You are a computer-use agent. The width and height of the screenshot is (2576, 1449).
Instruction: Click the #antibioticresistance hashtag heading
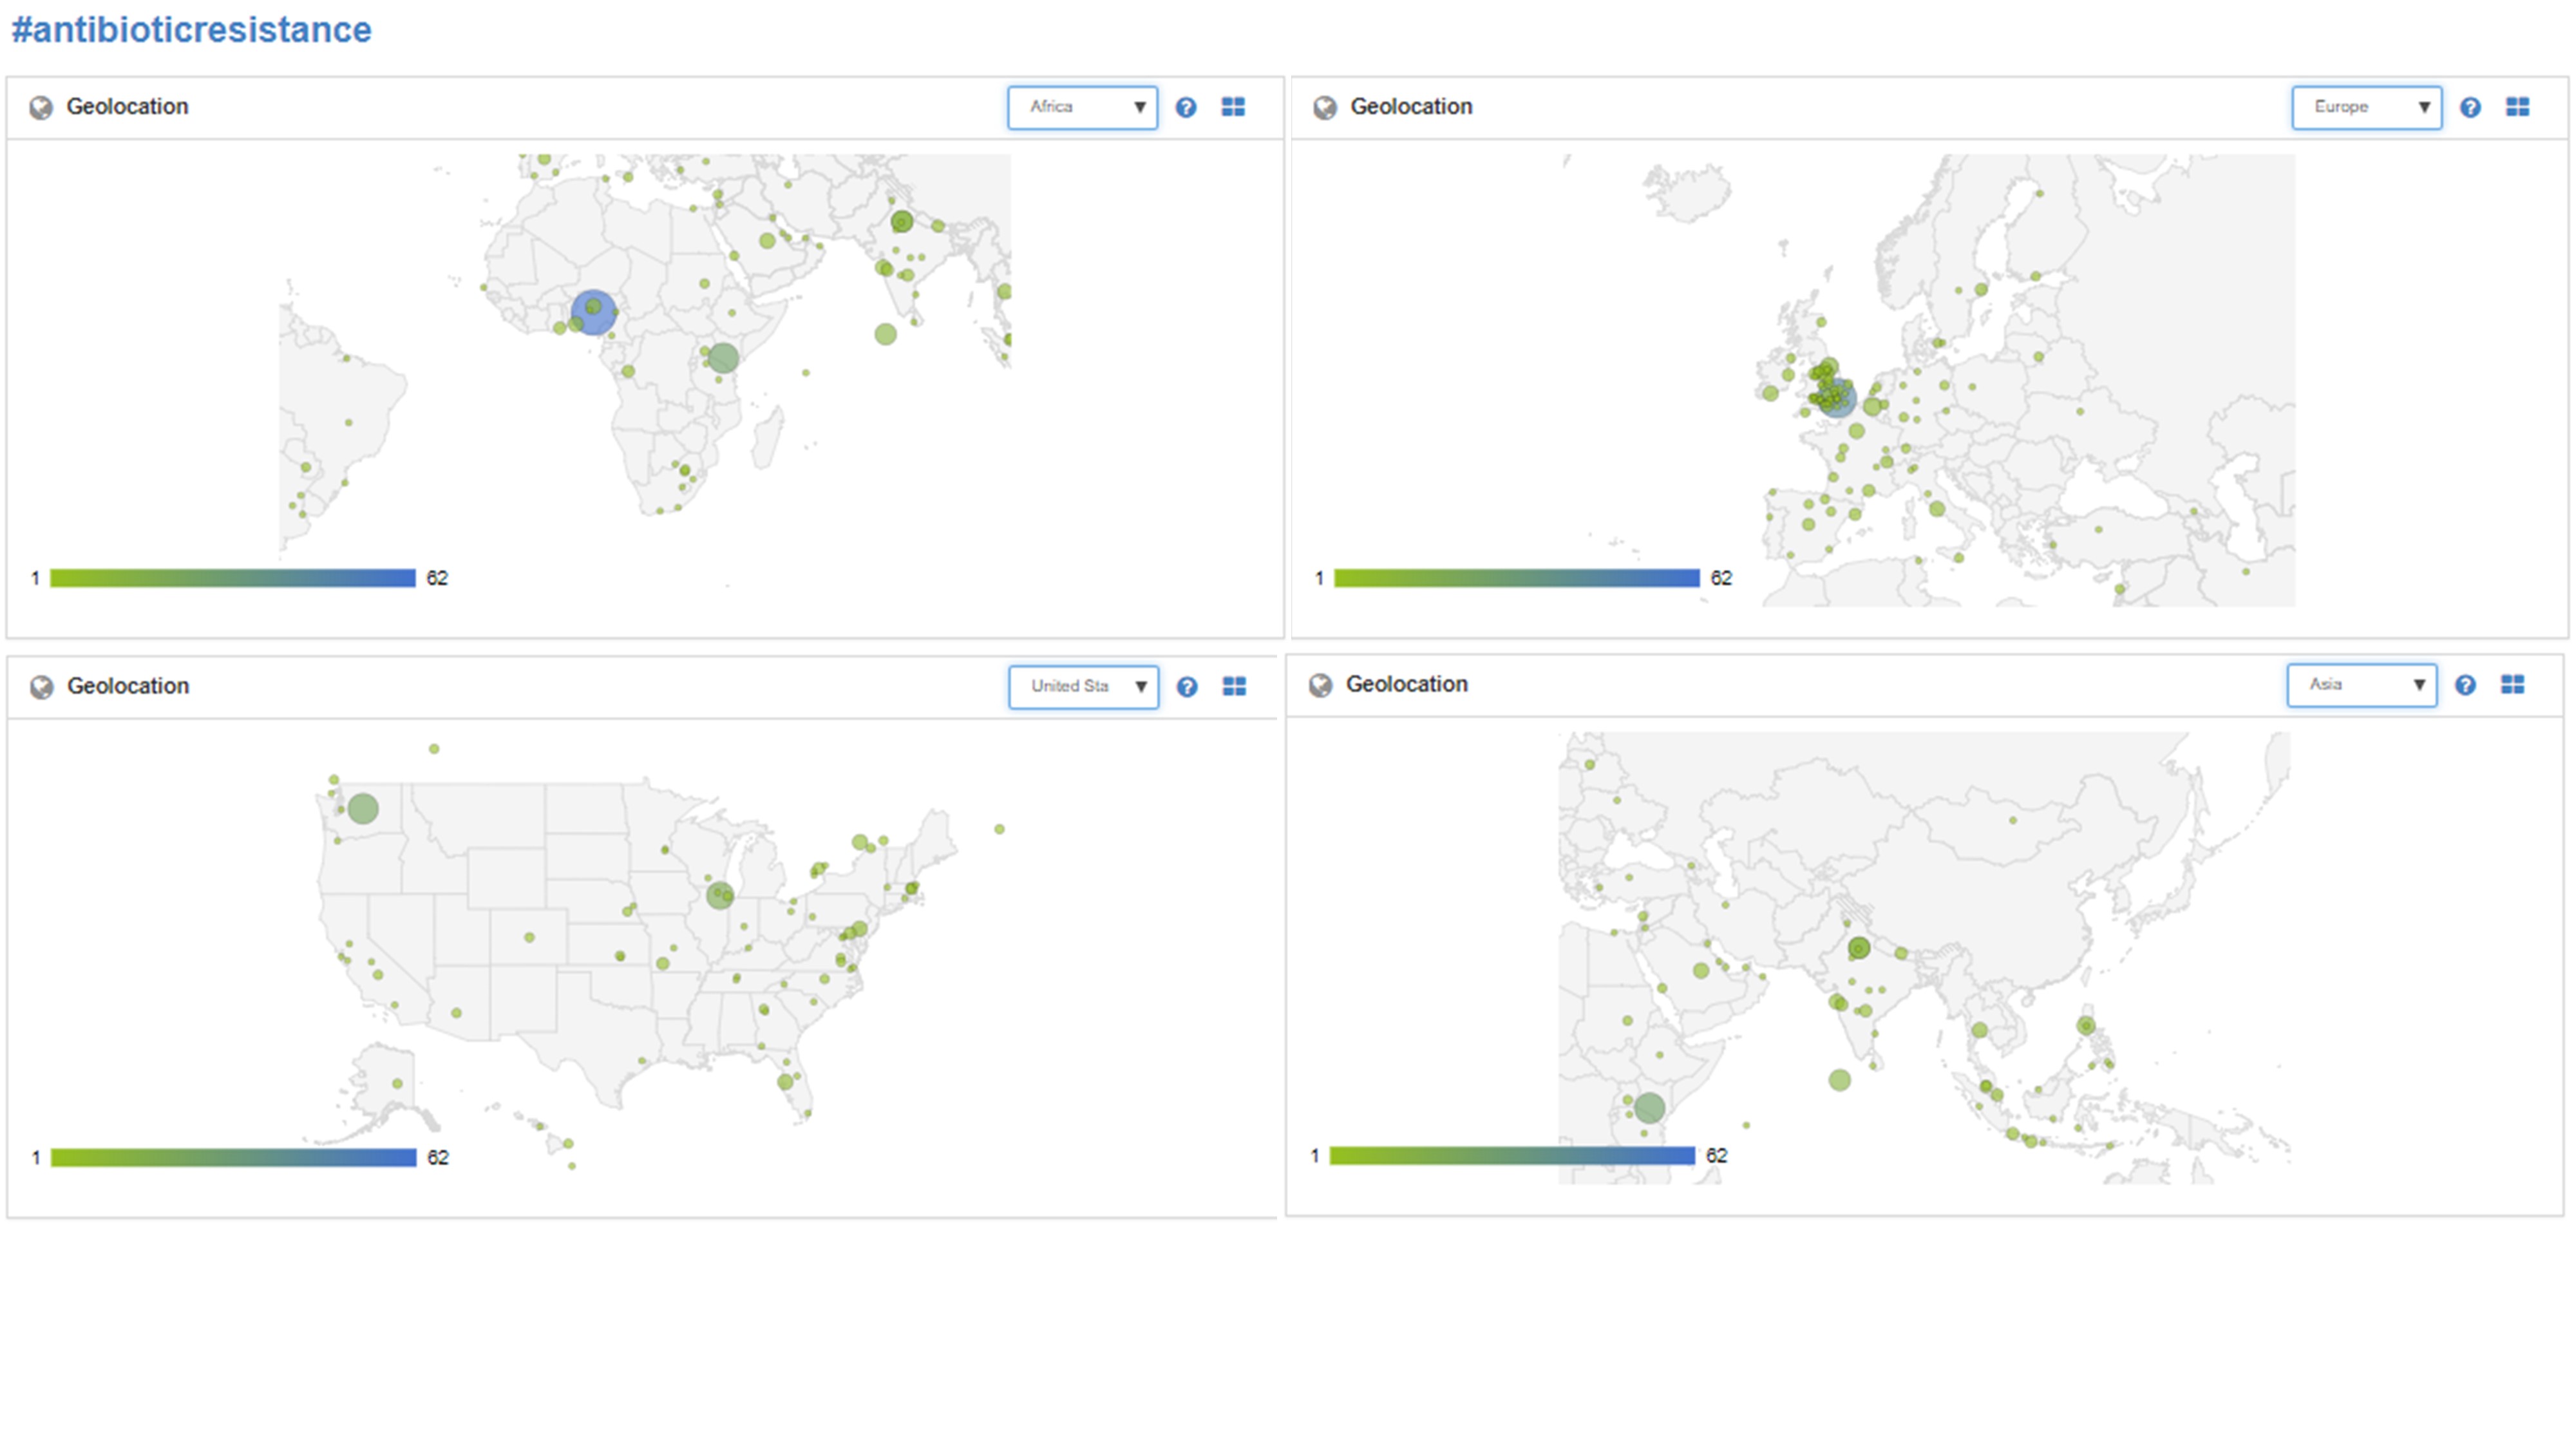point(191,30)
